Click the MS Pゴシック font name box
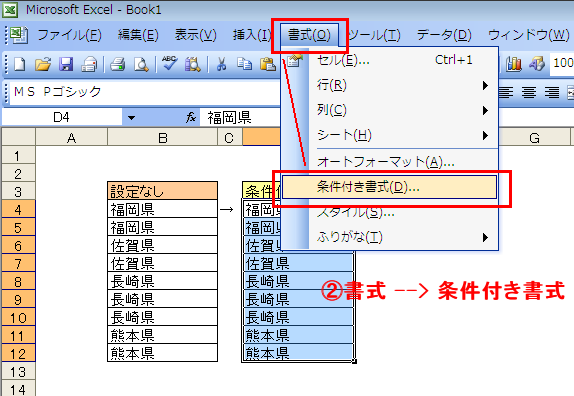The image size is (574, 396). coord(145,92)
